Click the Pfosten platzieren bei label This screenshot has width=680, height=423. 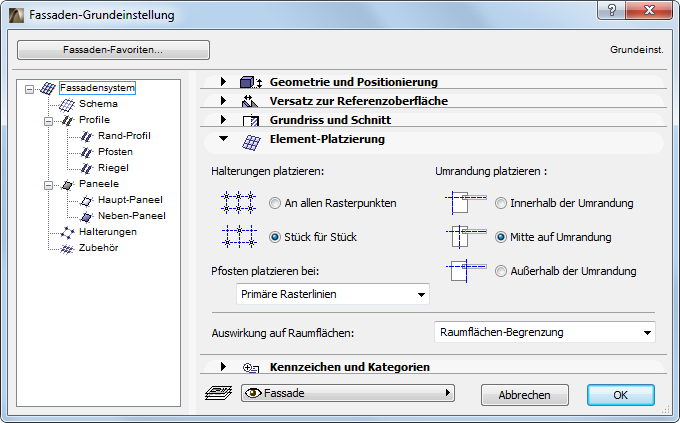click(265, 272)
